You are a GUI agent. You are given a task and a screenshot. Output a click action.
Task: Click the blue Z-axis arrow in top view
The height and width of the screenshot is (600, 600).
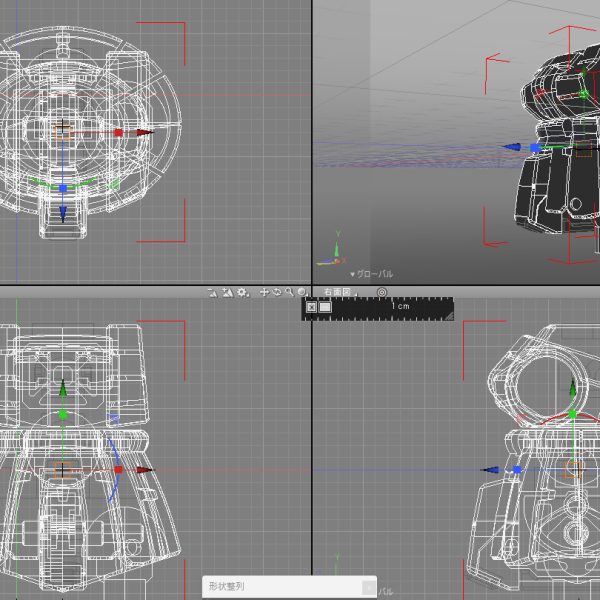63,214
